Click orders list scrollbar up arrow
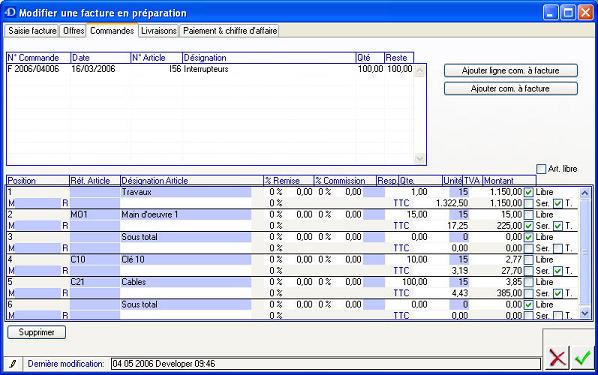 click(420, 71)
